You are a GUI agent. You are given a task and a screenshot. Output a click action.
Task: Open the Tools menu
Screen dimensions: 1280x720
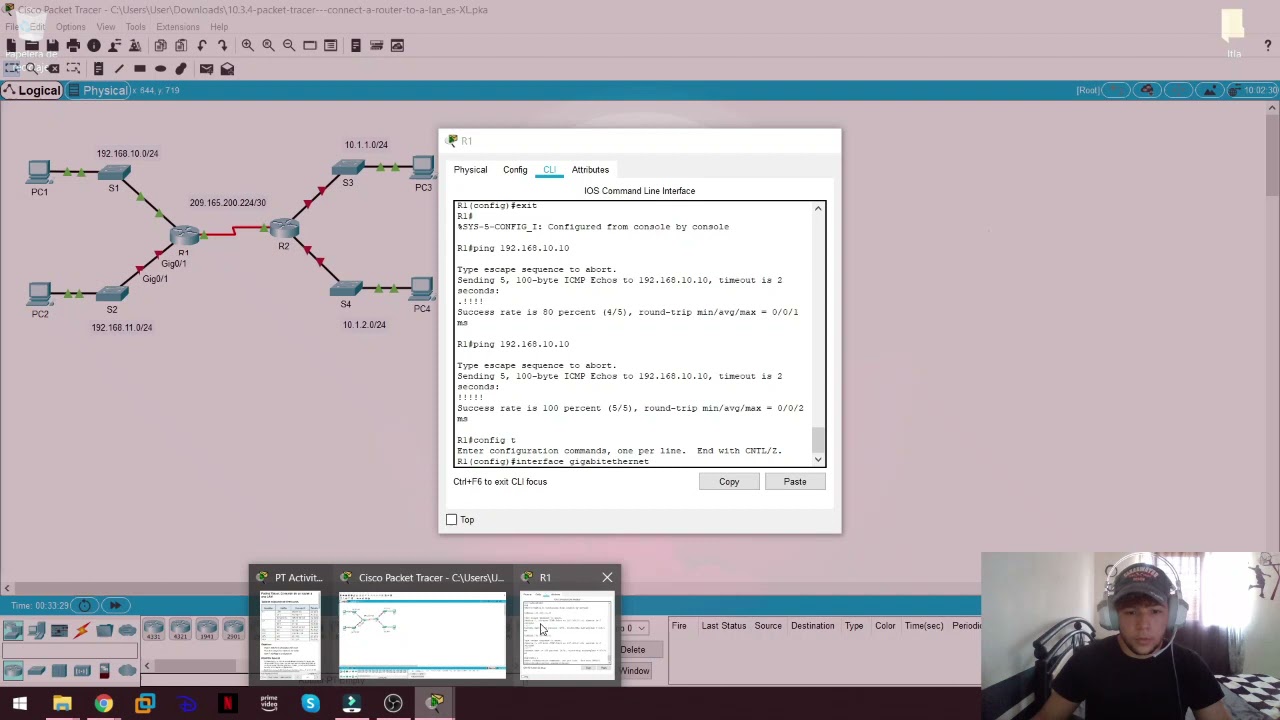(135, 27)
